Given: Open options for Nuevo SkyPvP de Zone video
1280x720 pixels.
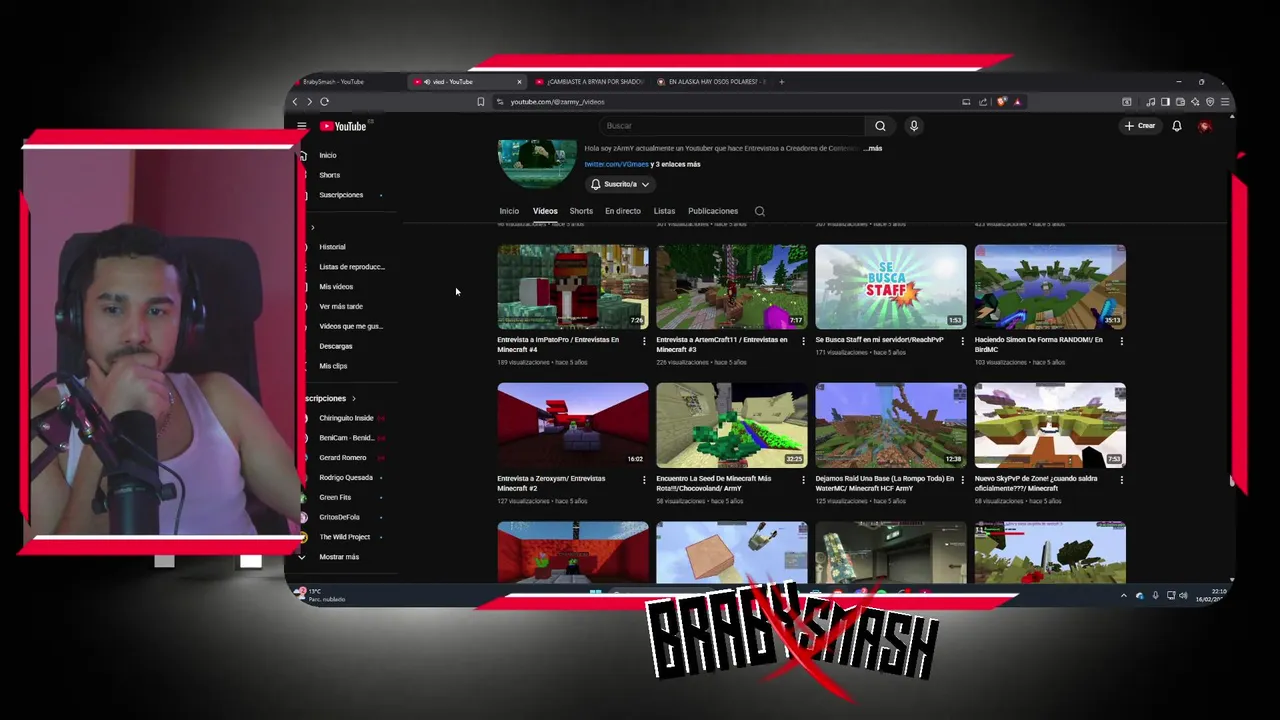Looking at the screenshot, I should [1121, 480].
